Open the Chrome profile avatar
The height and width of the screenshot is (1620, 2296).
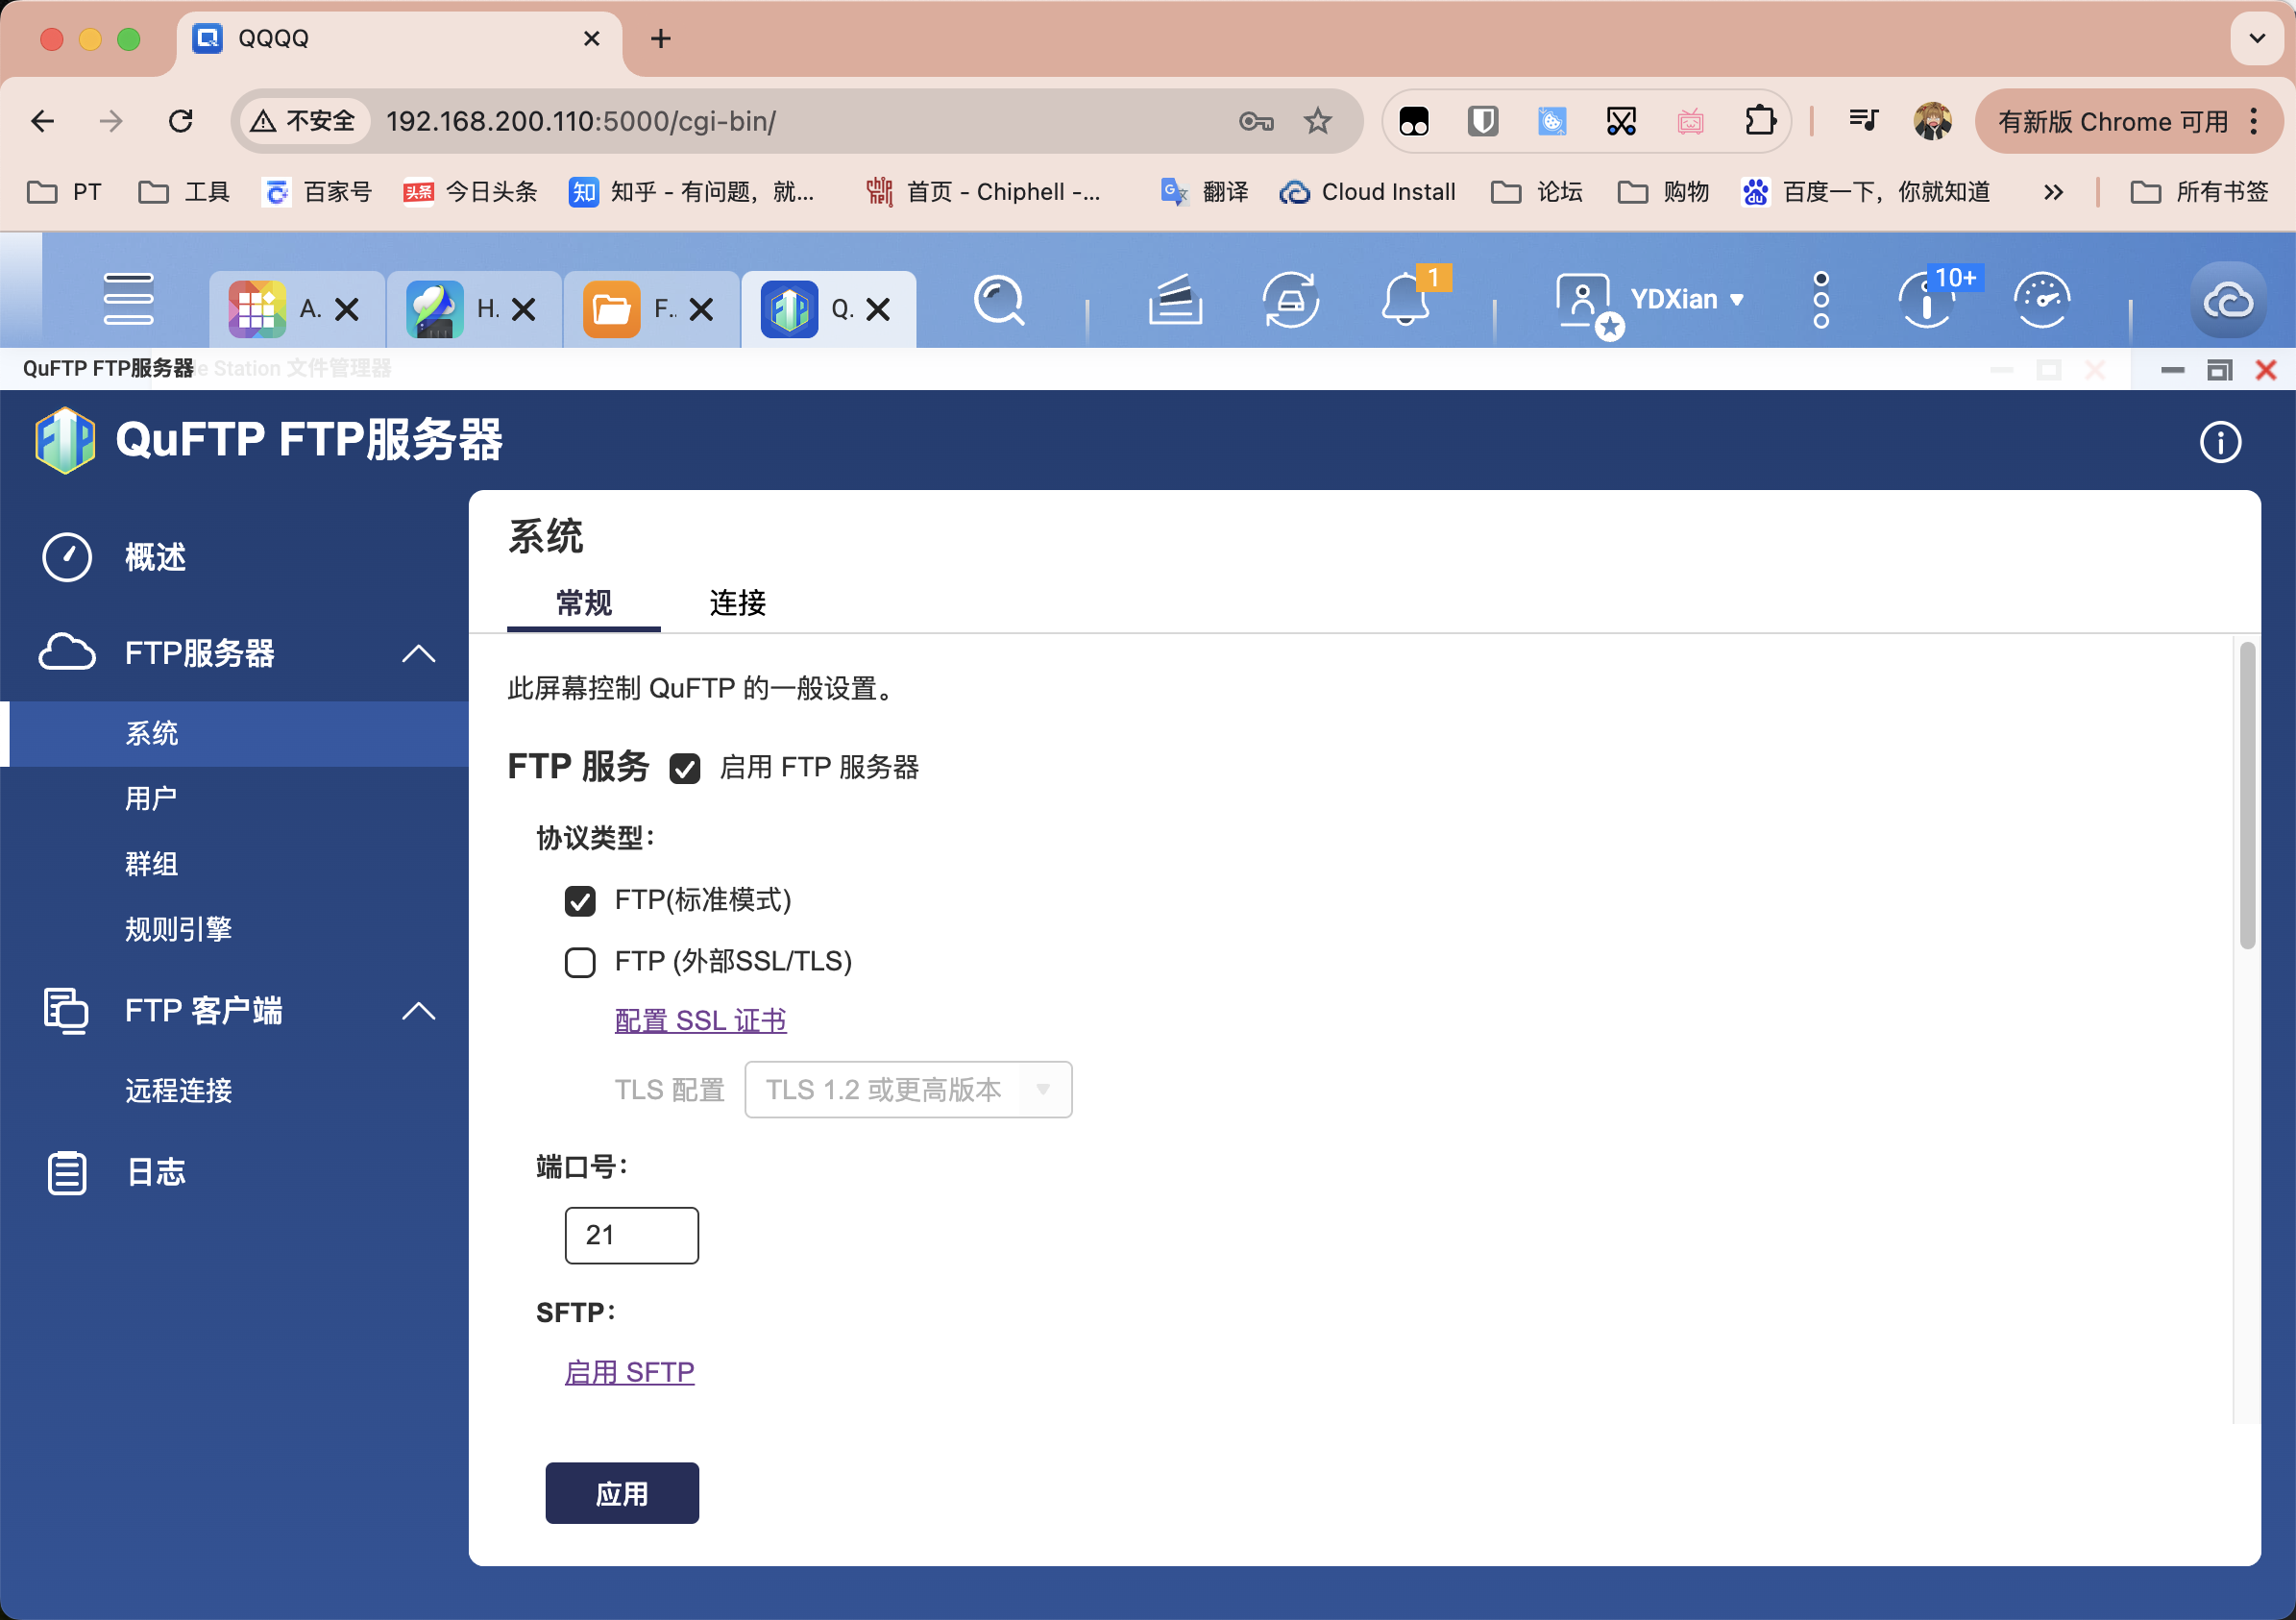click(1932, 121)
